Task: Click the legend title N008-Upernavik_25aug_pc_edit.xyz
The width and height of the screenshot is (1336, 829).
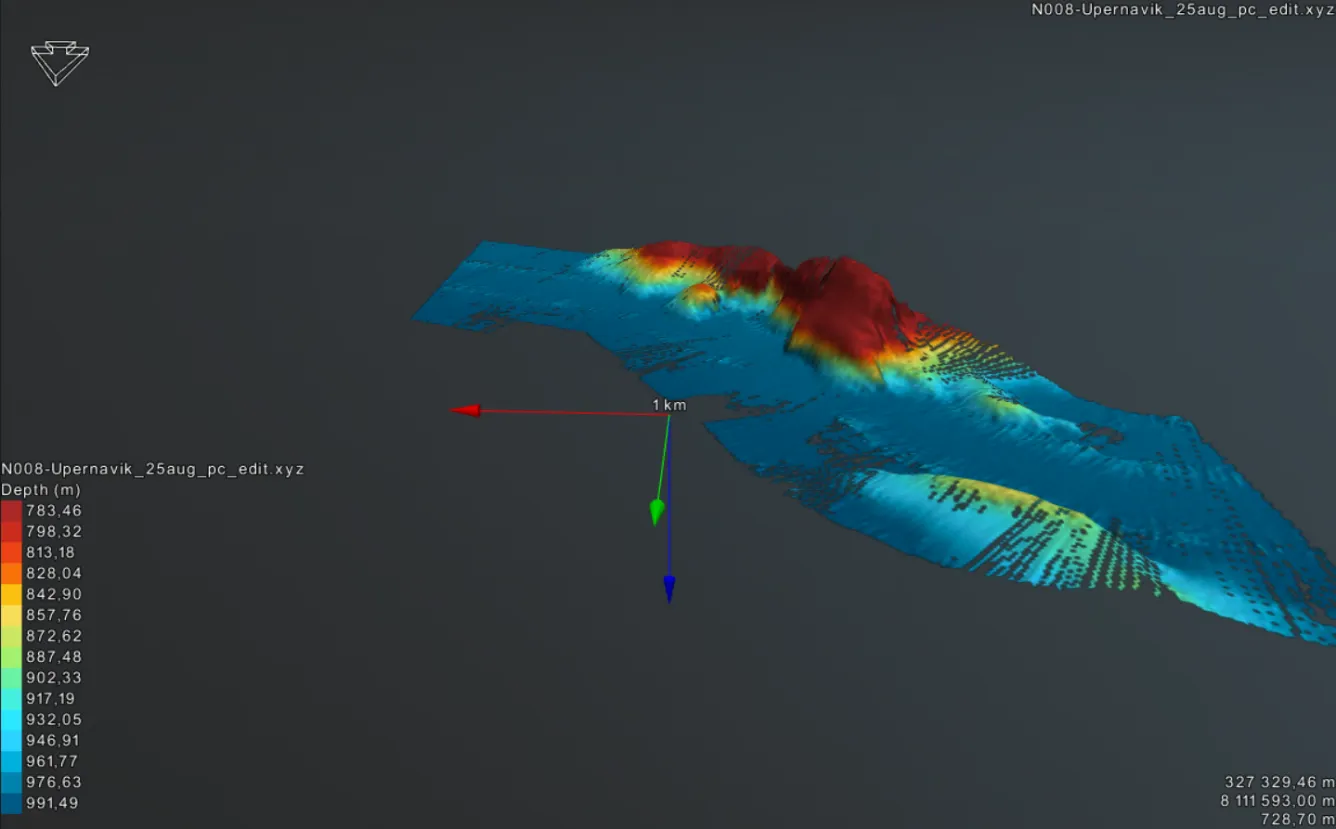Action: coord(152,469)
